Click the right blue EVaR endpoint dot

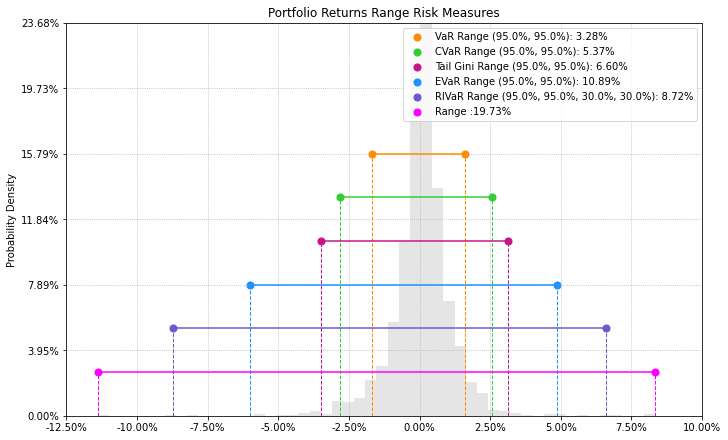[x=558, y=285]
